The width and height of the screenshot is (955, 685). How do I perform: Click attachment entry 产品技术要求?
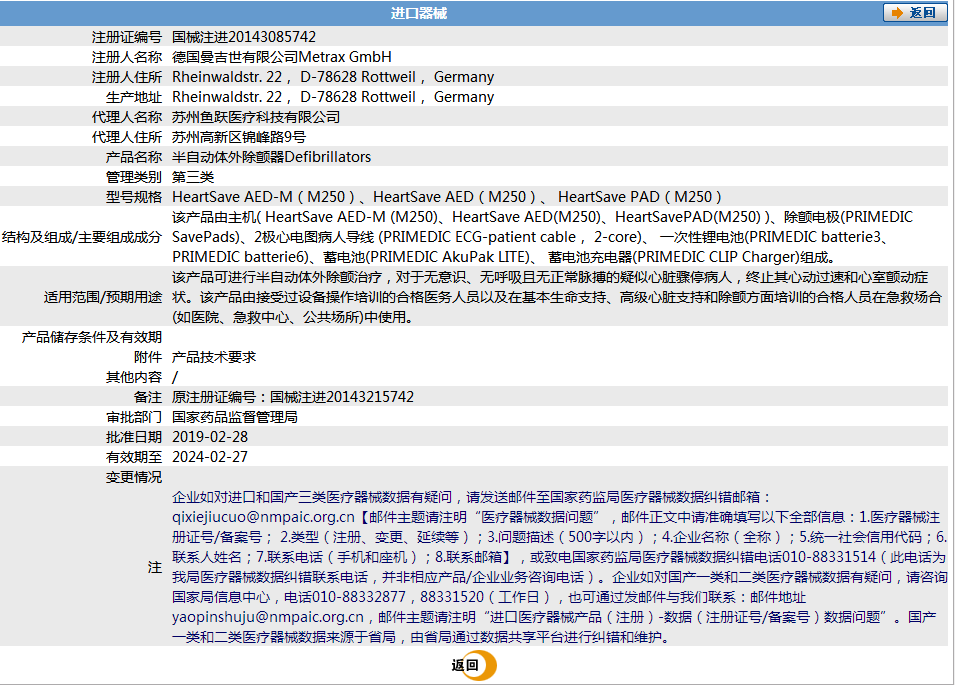[214, 357]
